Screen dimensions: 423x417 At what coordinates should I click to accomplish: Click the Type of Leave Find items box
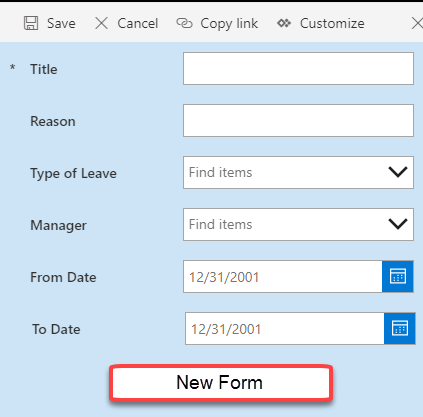click(298, 172)
